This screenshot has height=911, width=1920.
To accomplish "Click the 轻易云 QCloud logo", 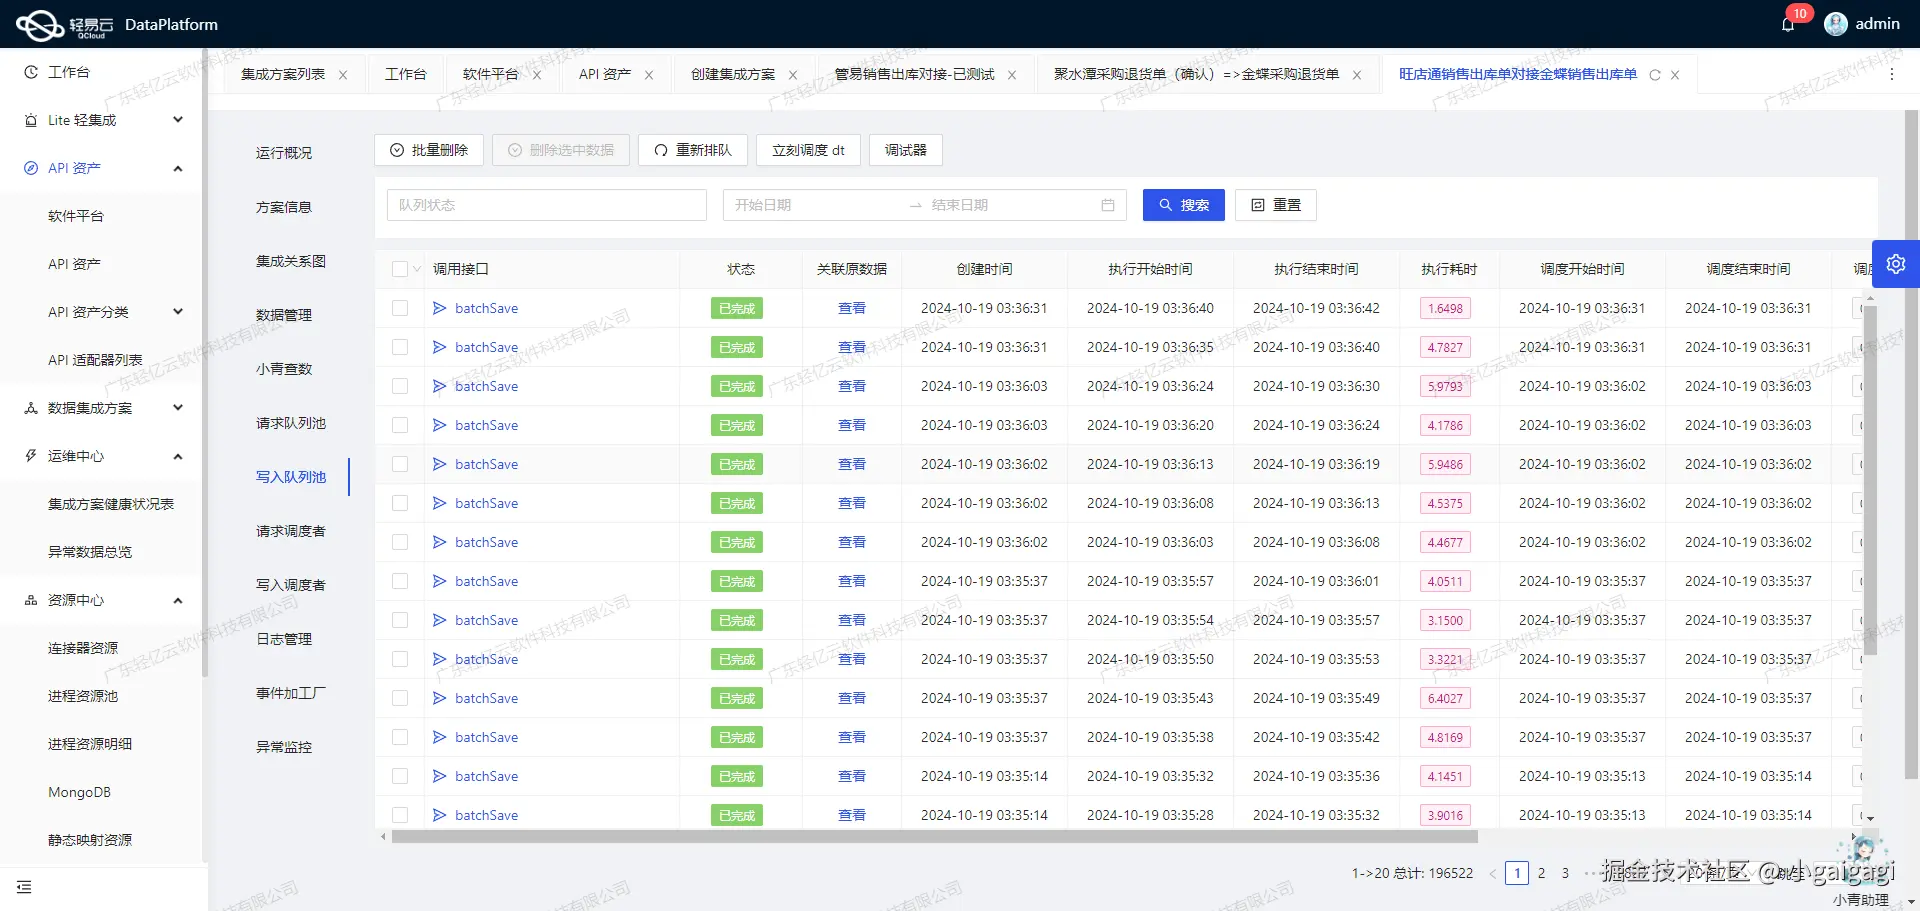I will (x=40, y=23).
